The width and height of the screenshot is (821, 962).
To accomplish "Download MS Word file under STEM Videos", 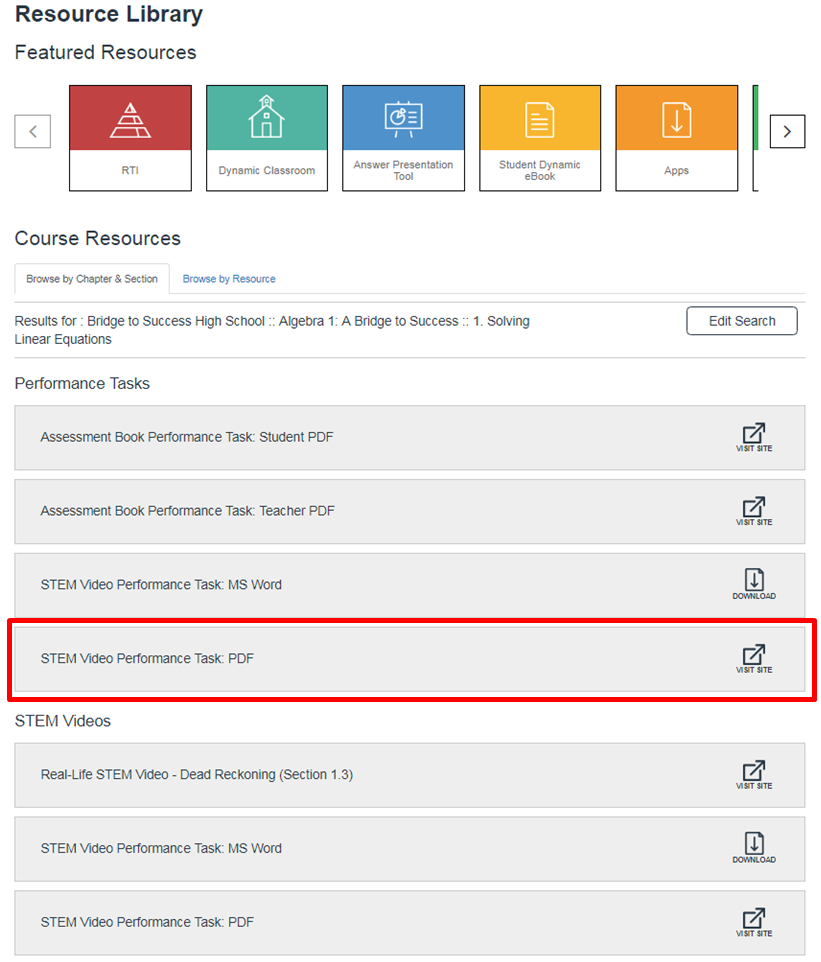I will pos(753,848).
